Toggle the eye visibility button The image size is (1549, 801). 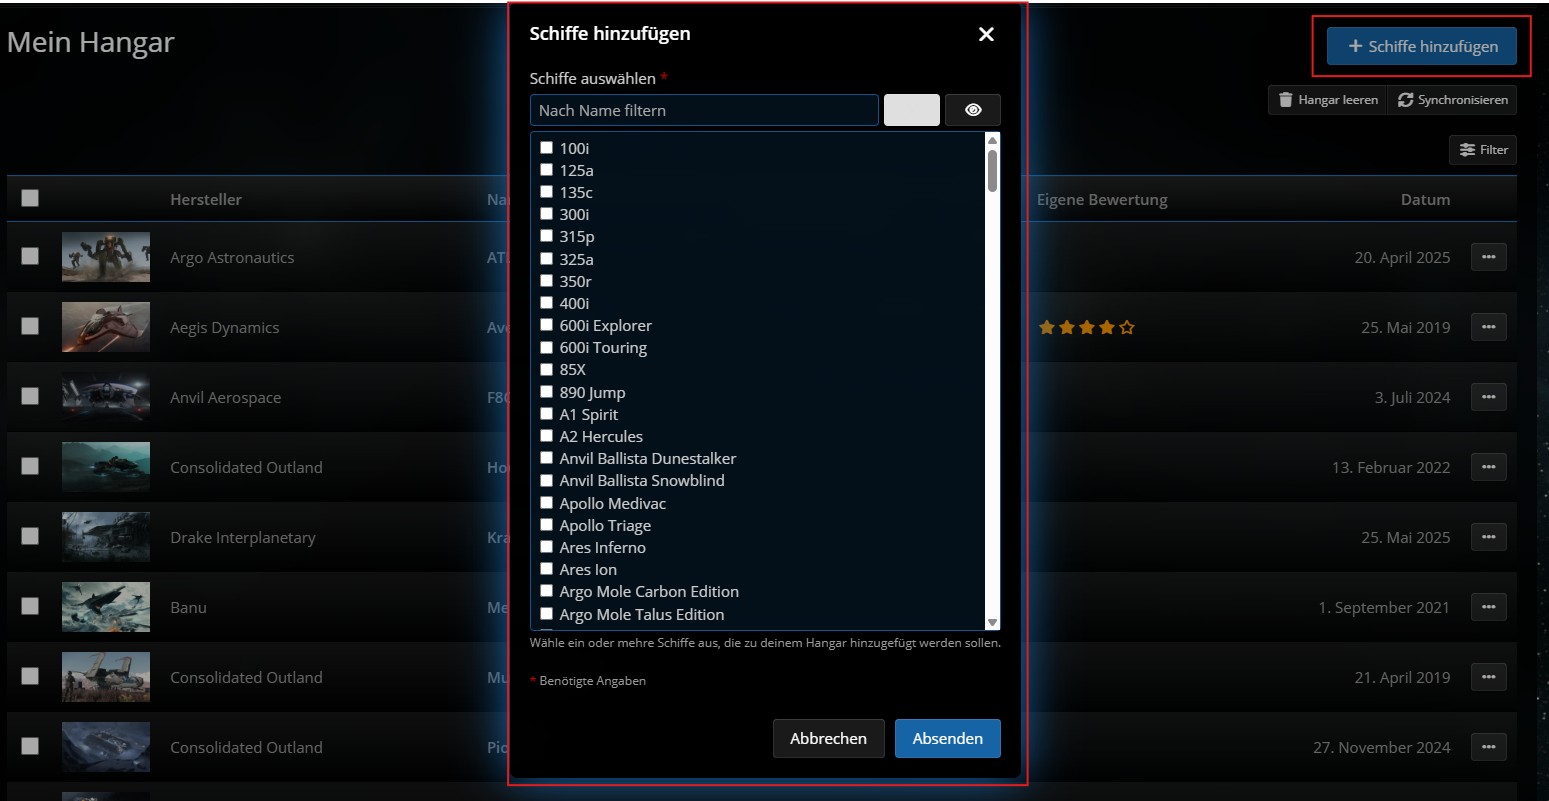972,110
